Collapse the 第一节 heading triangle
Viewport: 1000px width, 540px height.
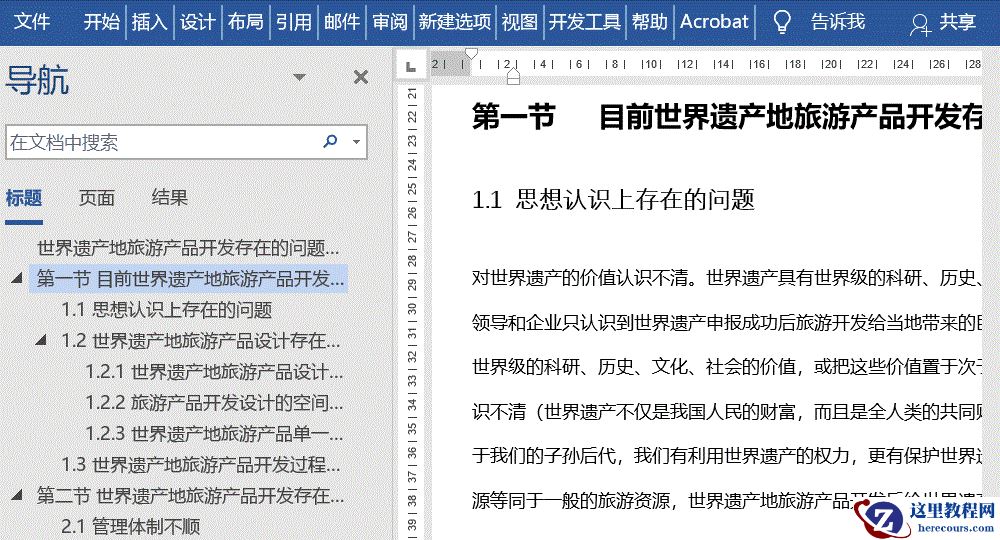point(17,278)
